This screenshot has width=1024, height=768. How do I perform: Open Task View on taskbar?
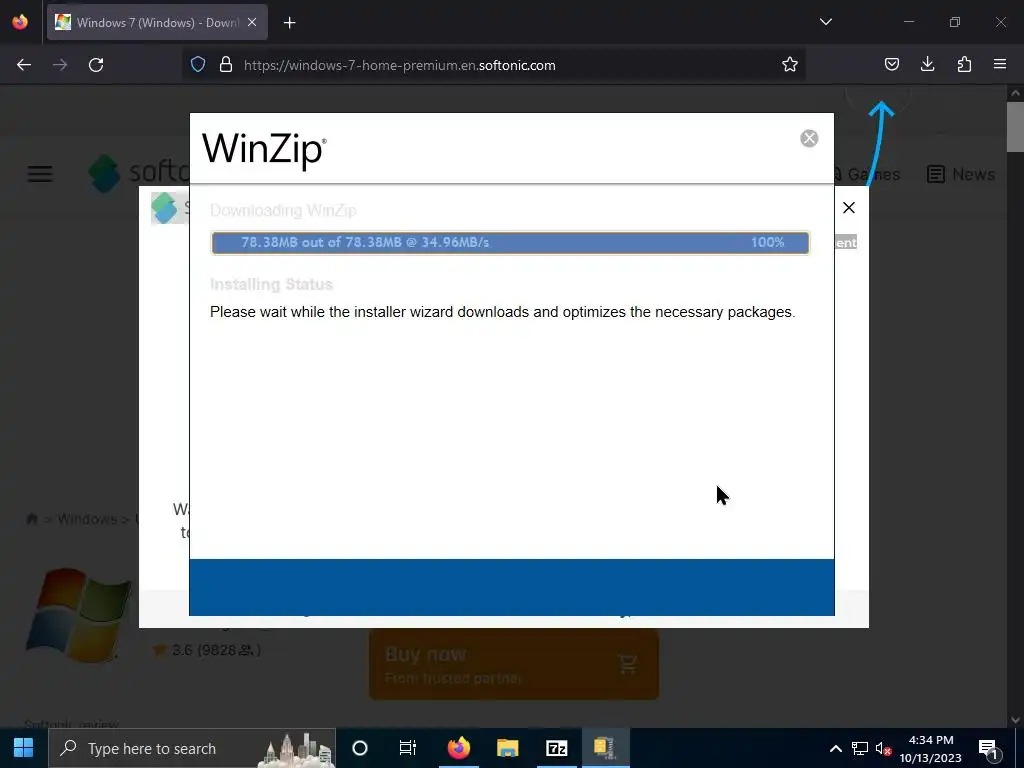(408, 748)
